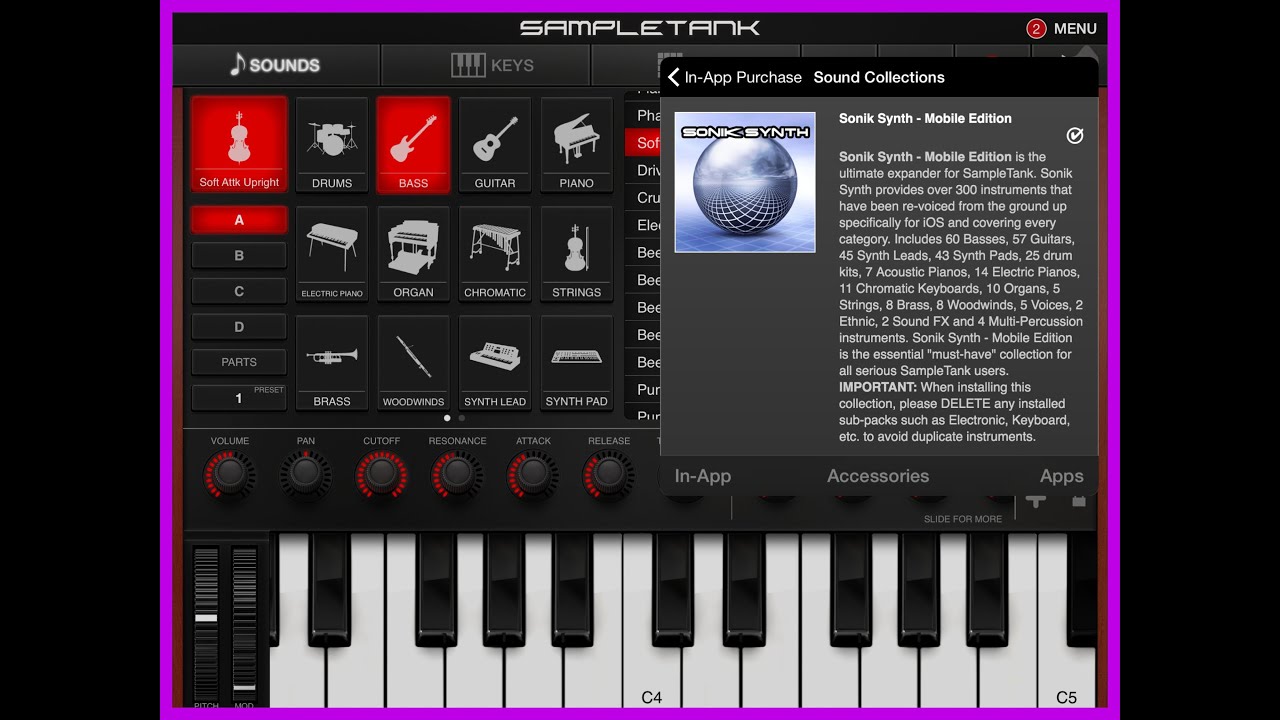Viewport: 1280px width, 720px height.
Task: Click the ATTACK knob
Action: point(533,474)
